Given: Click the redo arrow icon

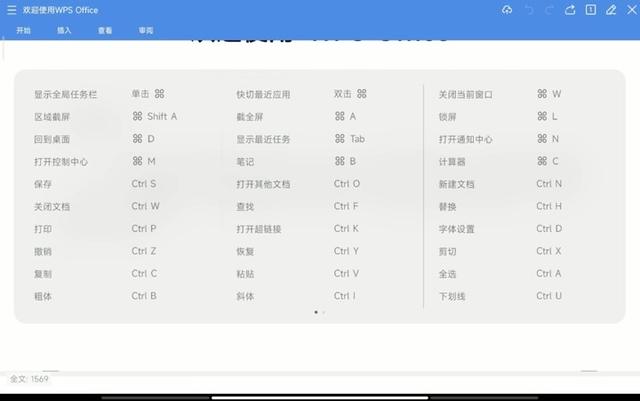Looking at the screenshot, I should pyautogui.click(x=549, y=10).
